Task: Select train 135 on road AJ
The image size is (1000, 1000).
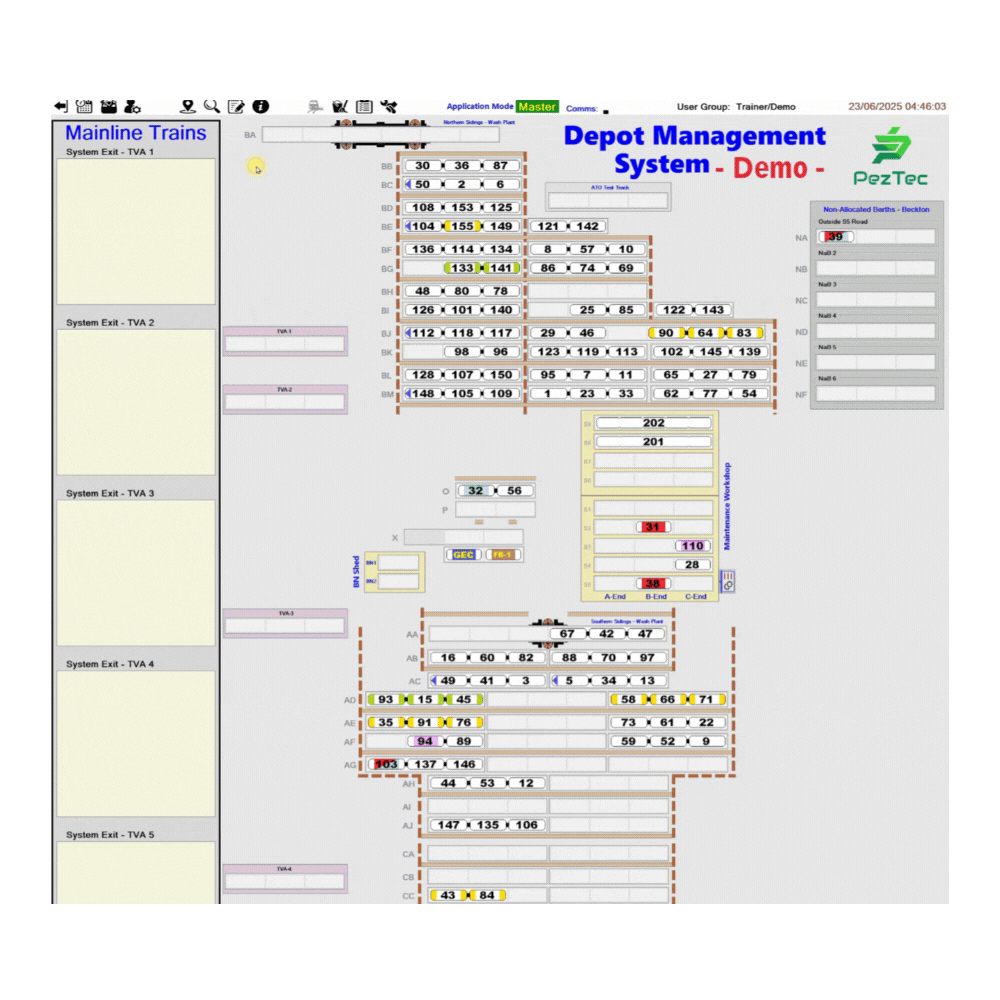Action: [x=487, y=825]
